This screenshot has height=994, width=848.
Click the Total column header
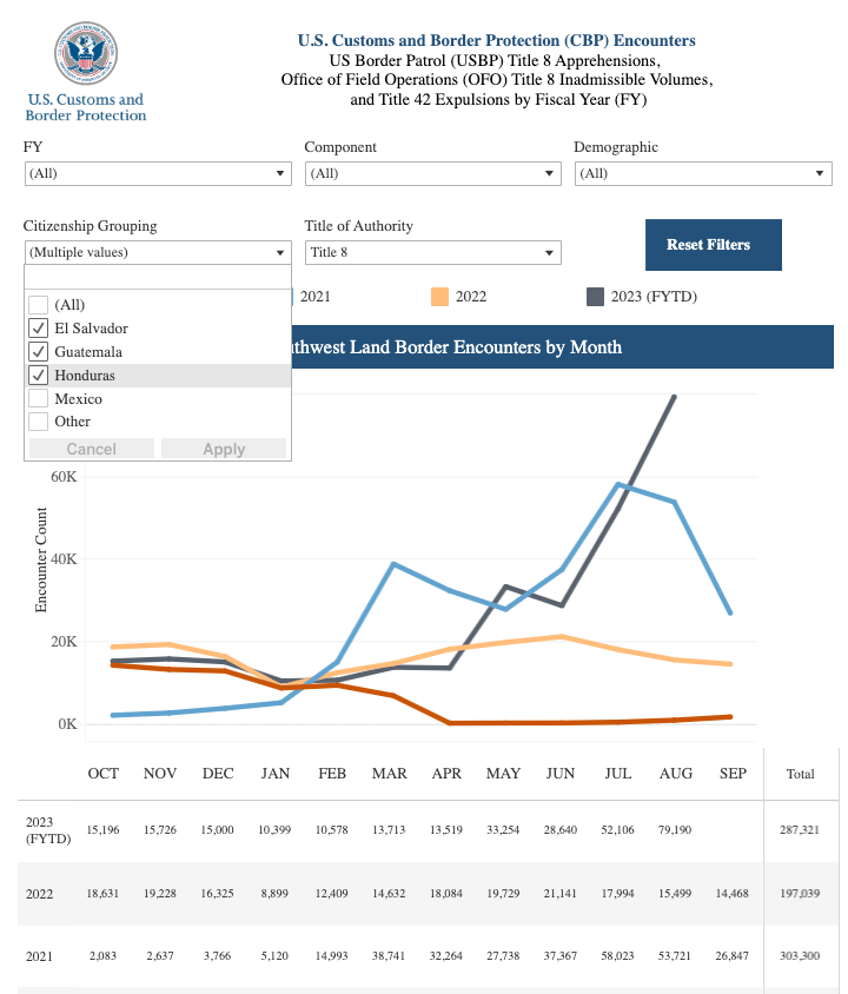(800, 774)
